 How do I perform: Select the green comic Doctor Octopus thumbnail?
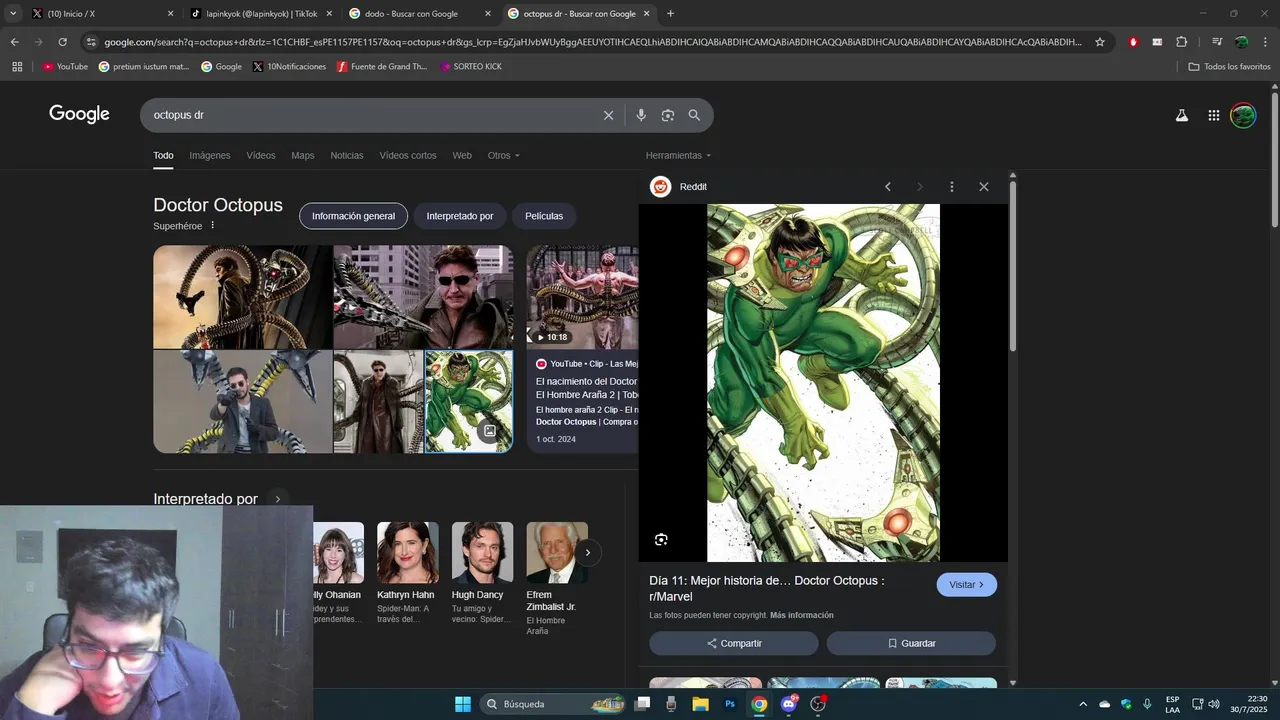[468, 401]
